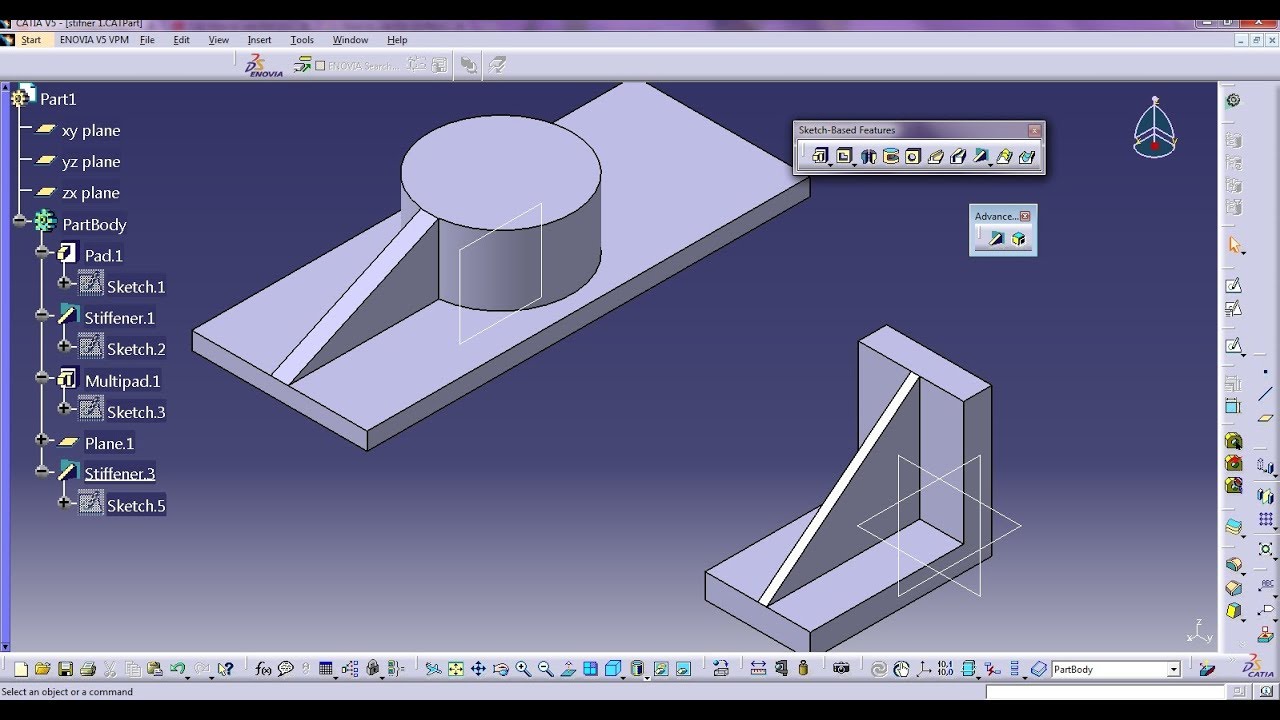Image resolution: width=1280 pixels, height=720 pixels.
Task: Click the Stiffener icon in Advanced toolbar
Action: (996, 238)
